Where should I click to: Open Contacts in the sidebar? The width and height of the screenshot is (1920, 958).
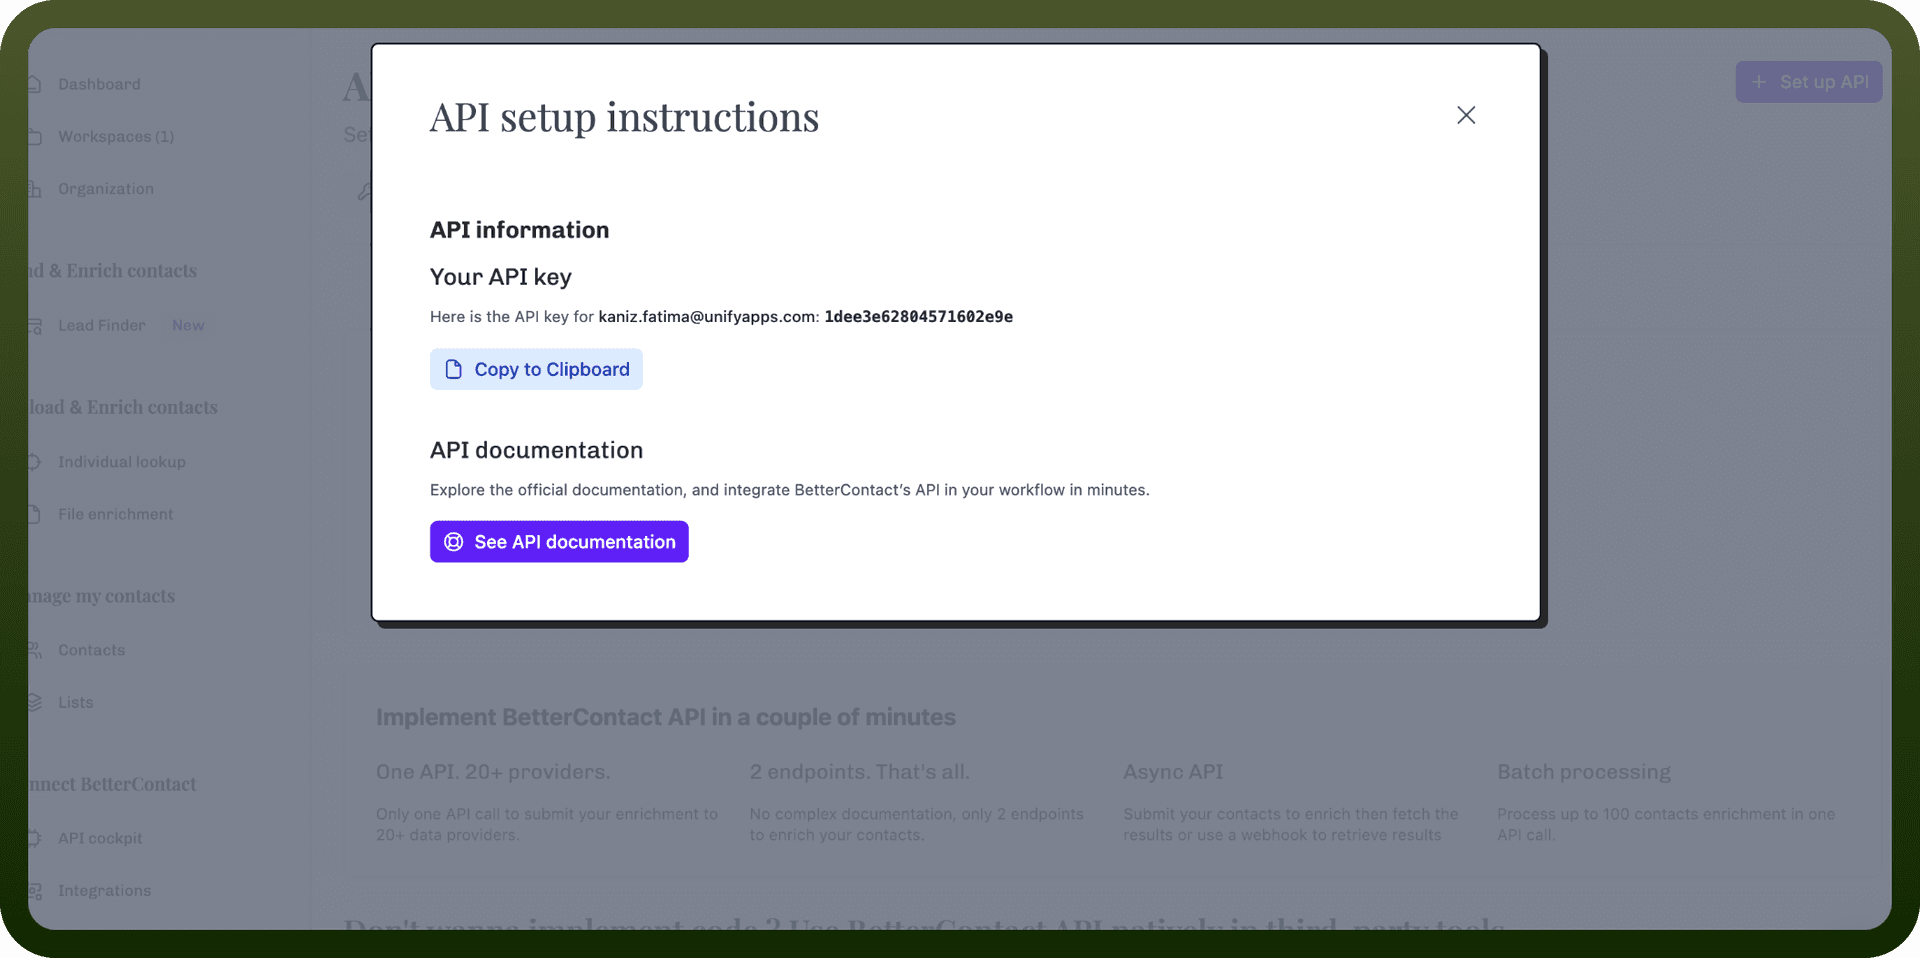tap(92, 650)
